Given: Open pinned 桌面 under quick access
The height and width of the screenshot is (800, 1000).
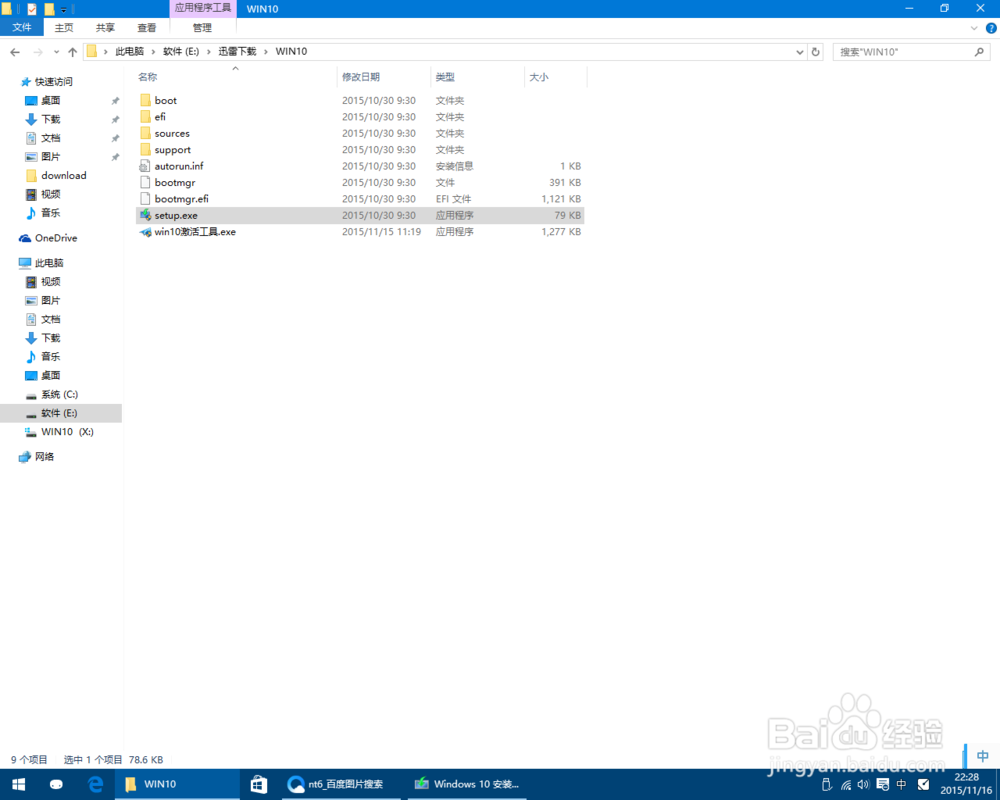Looking at the screenshot, I should coord(50,100).
